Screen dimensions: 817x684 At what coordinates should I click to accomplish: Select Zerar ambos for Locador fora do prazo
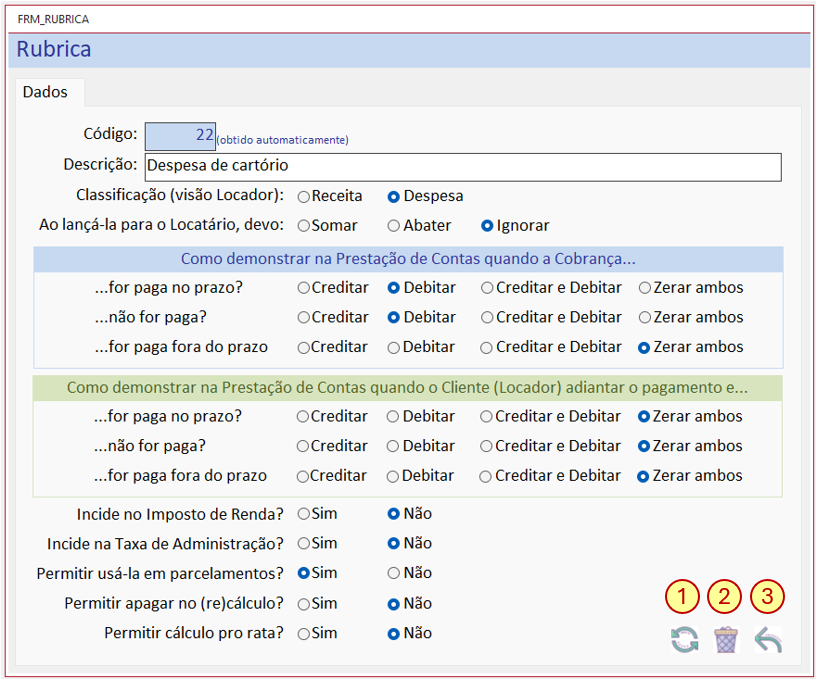point(643,477)
